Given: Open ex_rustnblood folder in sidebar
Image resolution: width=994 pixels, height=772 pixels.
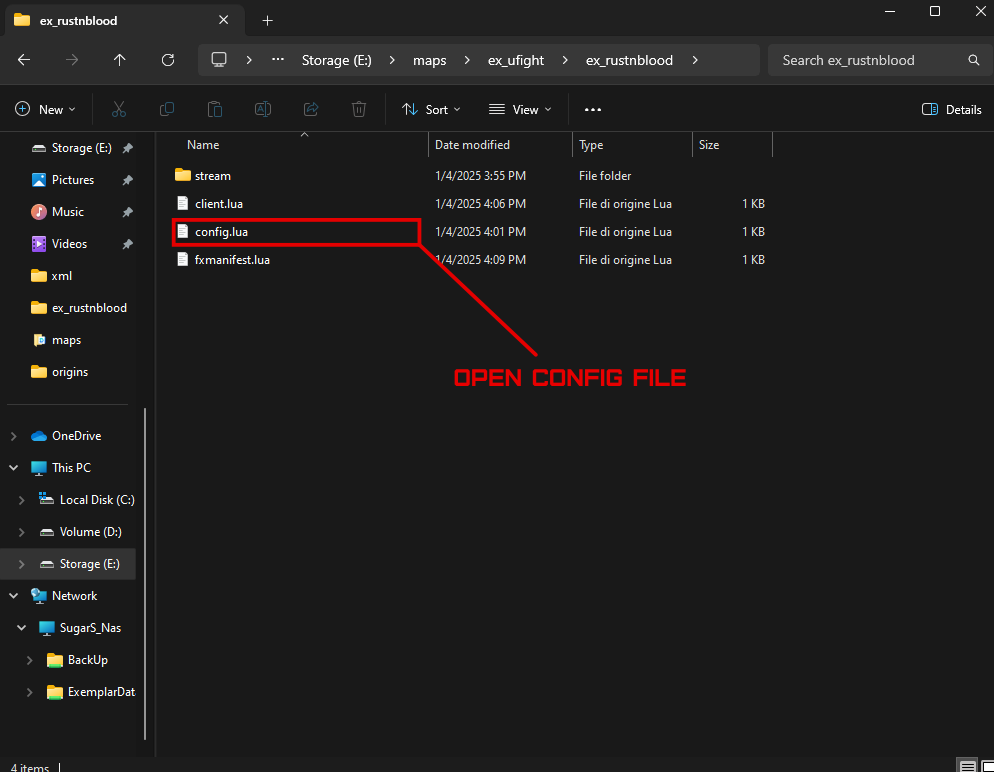Looking at the screenshot, I should click(x=79, y=308).
